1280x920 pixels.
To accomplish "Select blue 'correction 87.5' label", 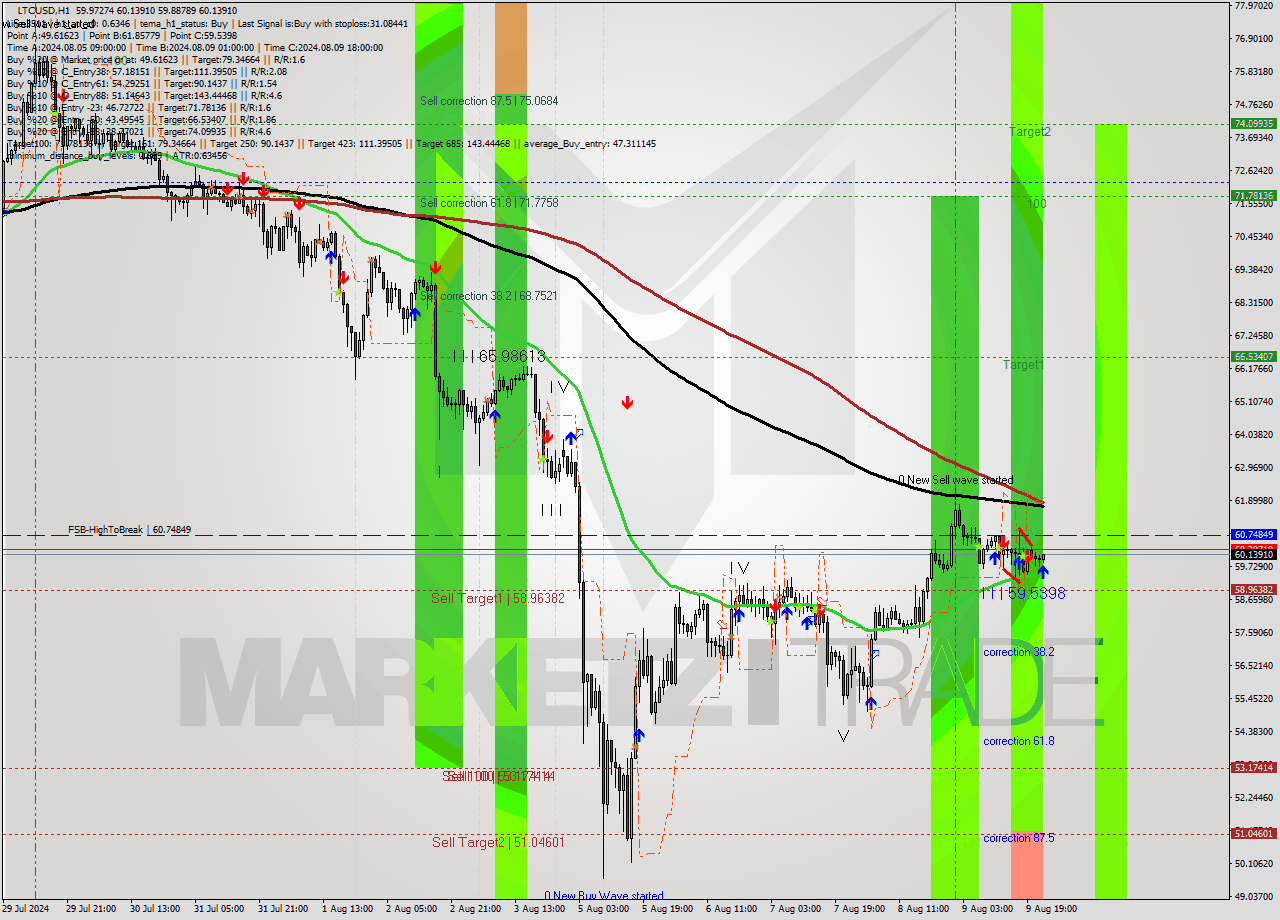I will (1018, 838).
